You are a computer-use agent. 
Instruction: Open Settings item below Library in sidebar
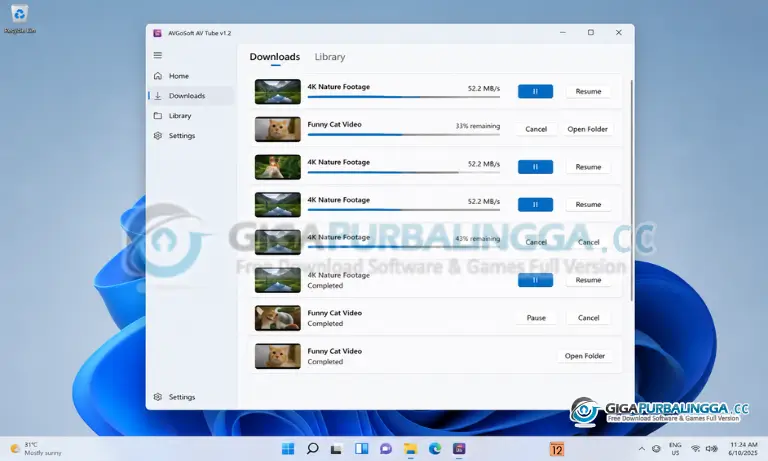pyautogui.click(x=191, y=136)
